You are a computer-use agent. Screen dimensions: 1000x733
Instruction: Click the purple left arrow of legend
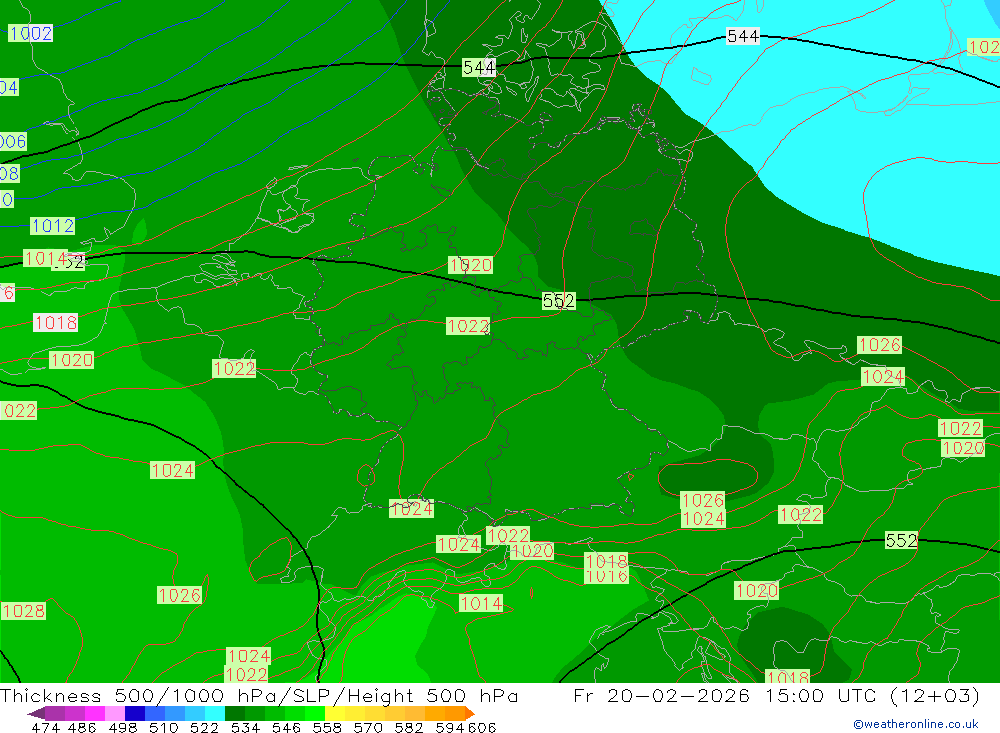(36, 714)
